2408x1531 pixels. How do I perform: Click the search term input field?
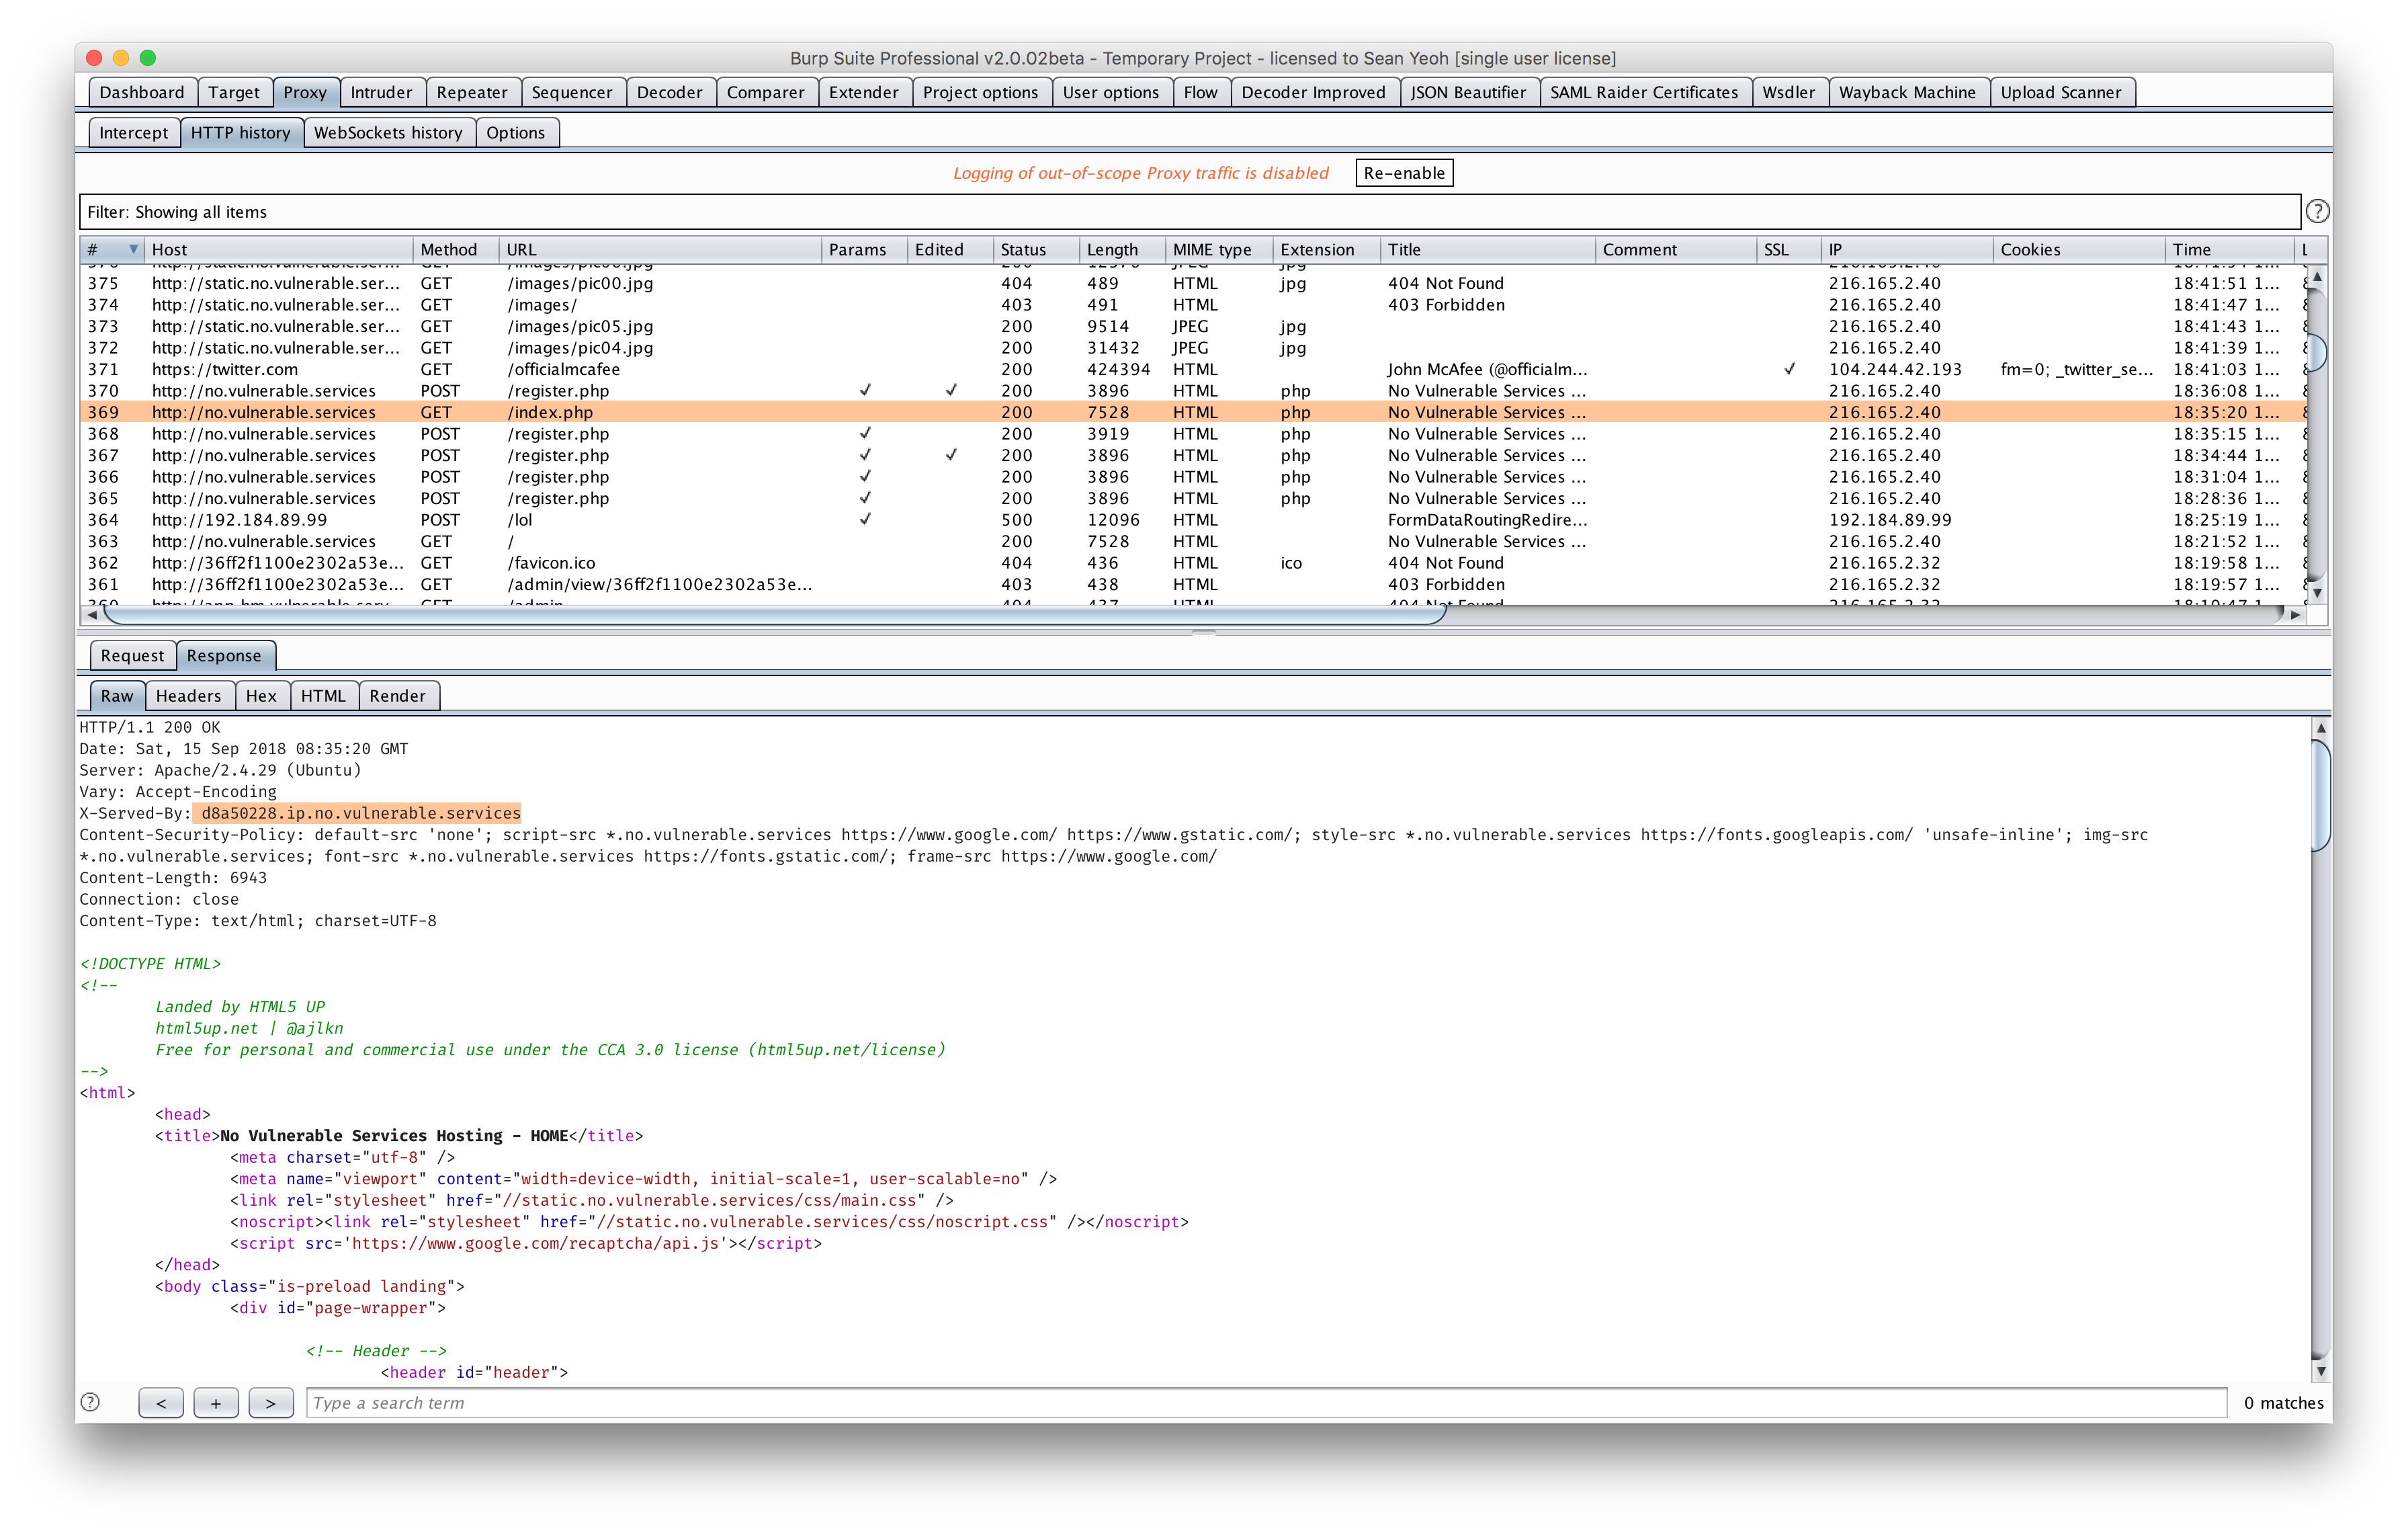(1265, 1403)
